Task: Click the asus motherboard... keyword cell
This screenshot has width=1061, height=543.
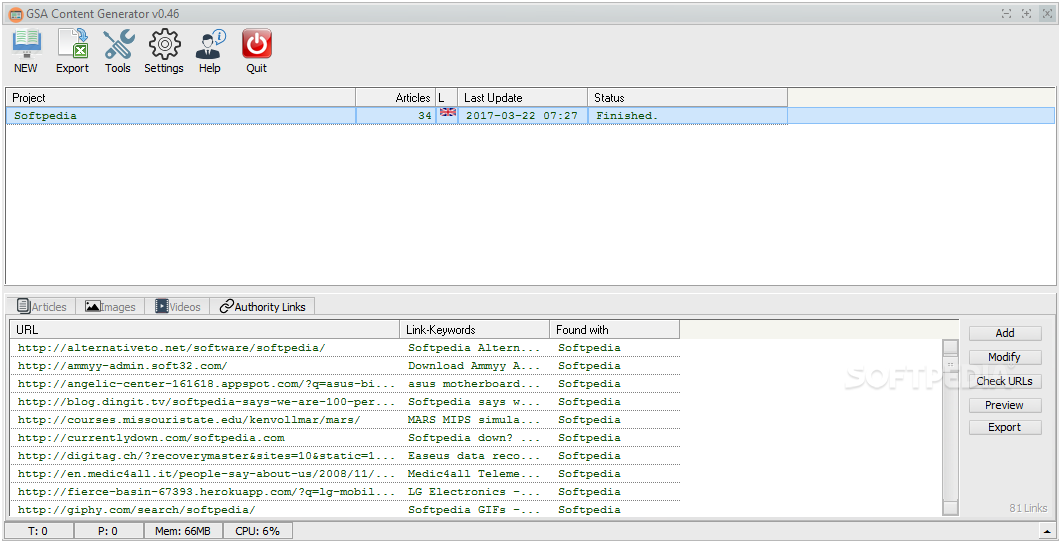Action: point(474,384)
